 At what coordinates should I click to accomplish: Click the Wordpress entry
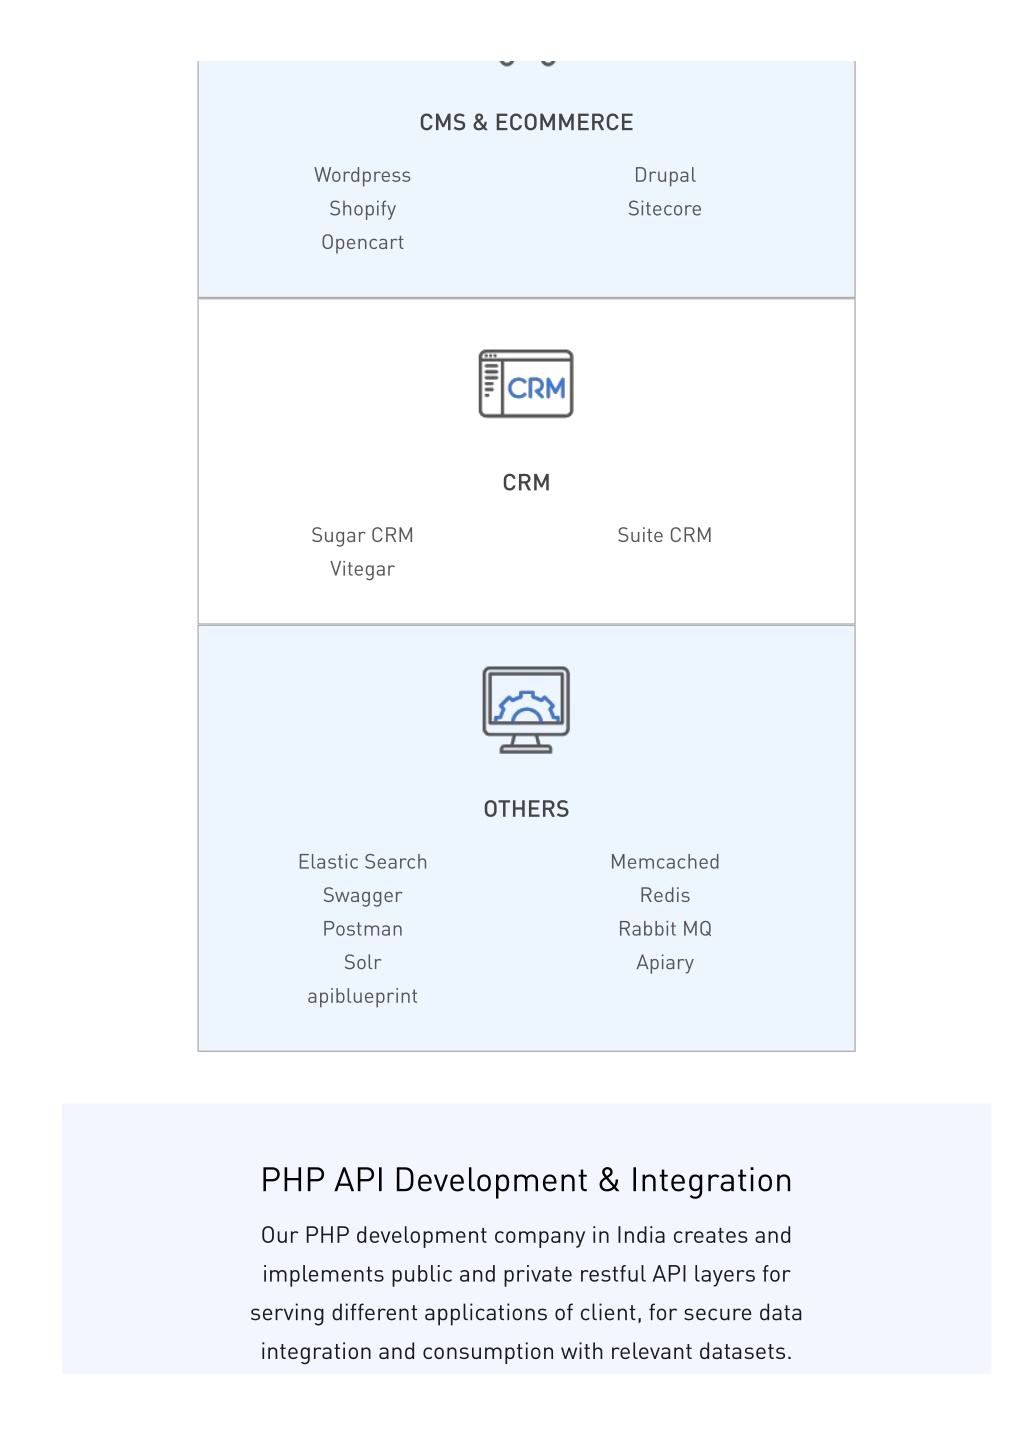[362, 175]
